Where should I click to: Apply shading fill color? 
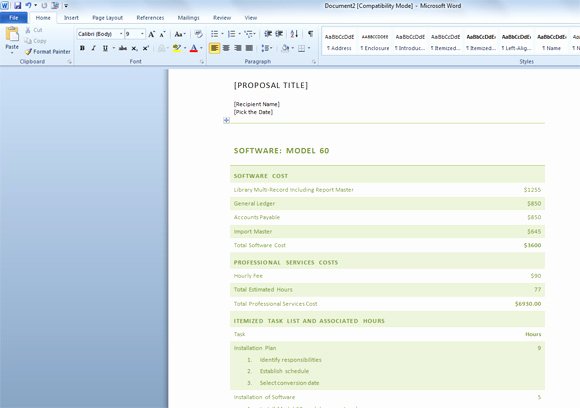click(x=285, y=48)
